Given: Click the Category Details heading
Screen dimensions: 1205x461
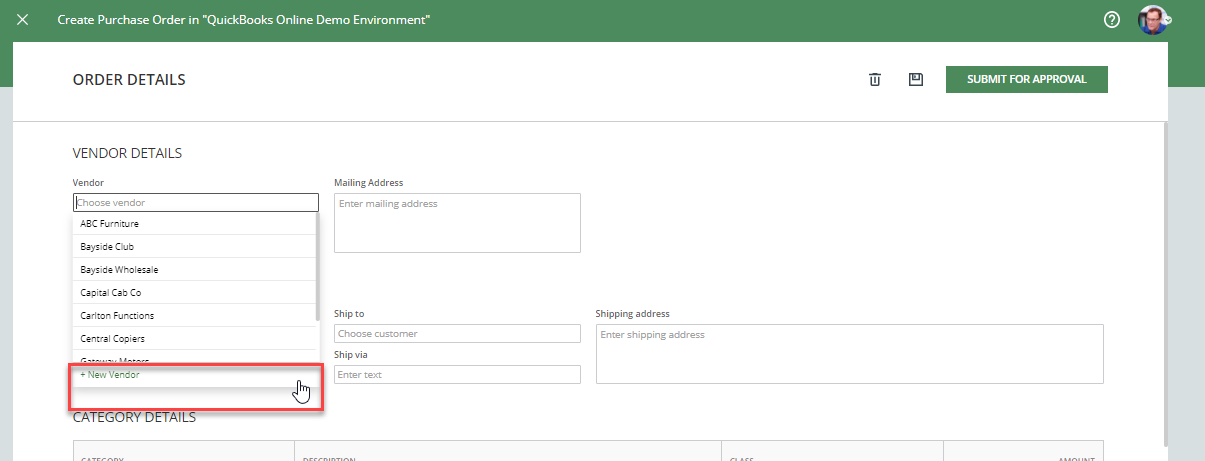Looking at the screenshot, I should pyautogui.click(x=134, y=417).
